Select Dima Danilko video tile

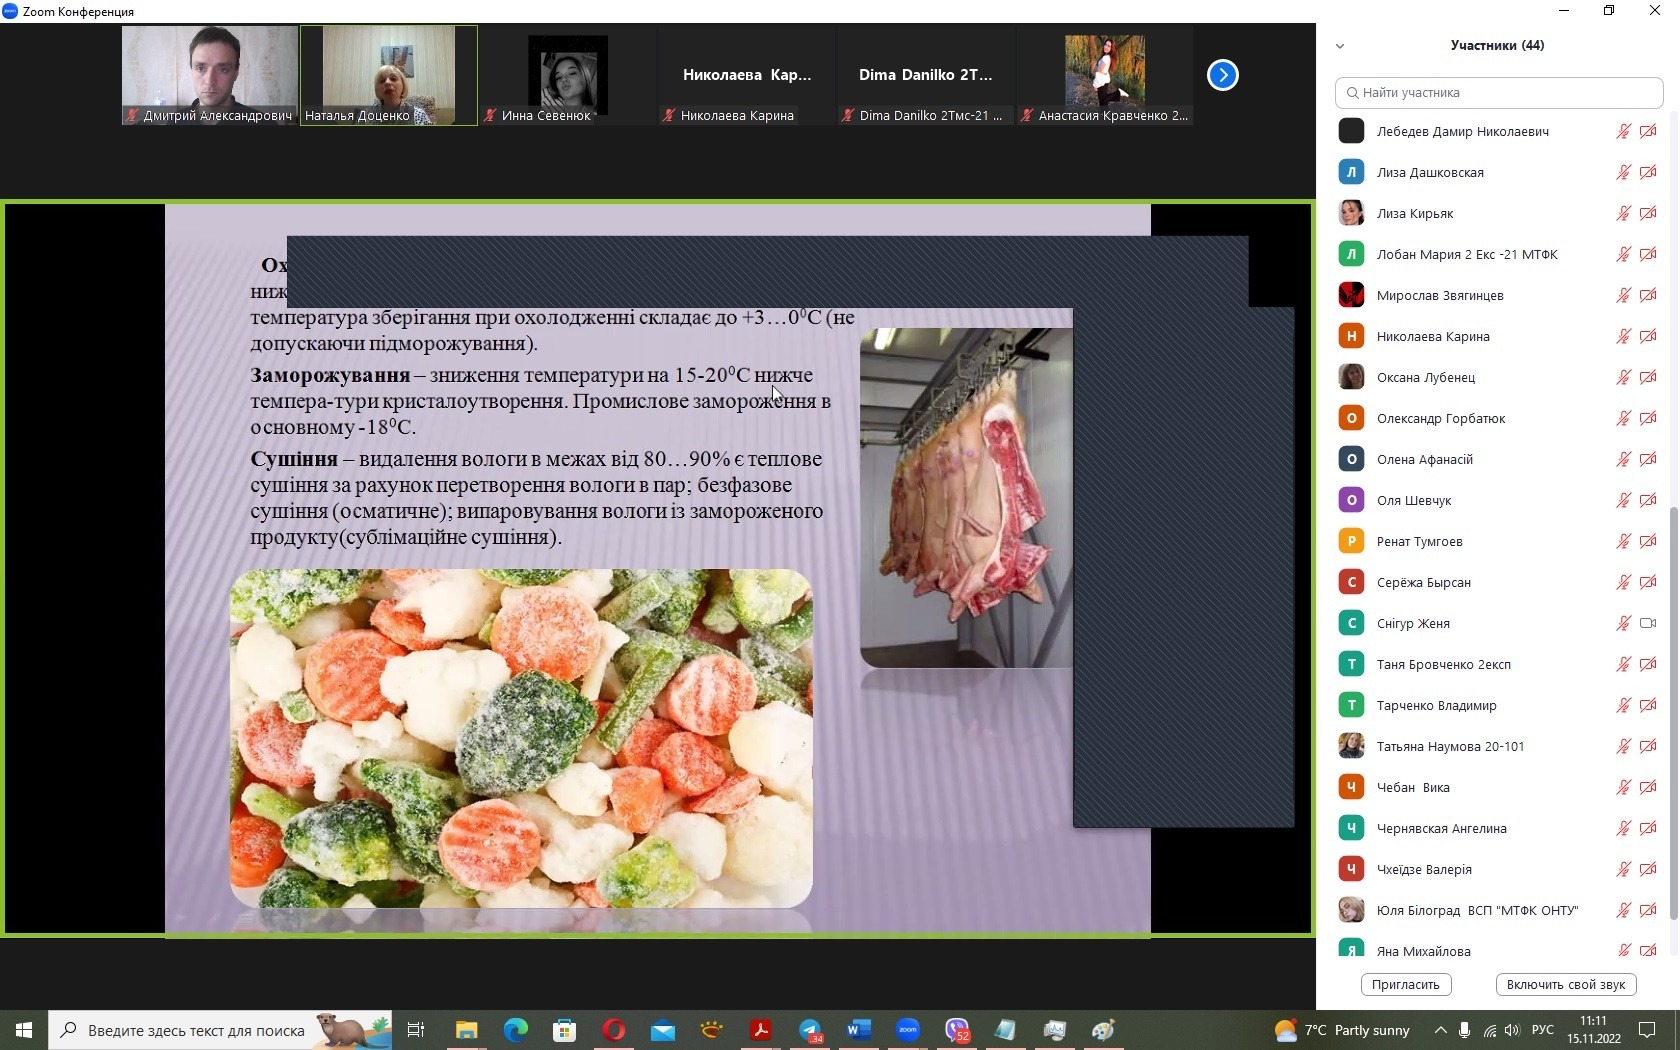point(926,75)
